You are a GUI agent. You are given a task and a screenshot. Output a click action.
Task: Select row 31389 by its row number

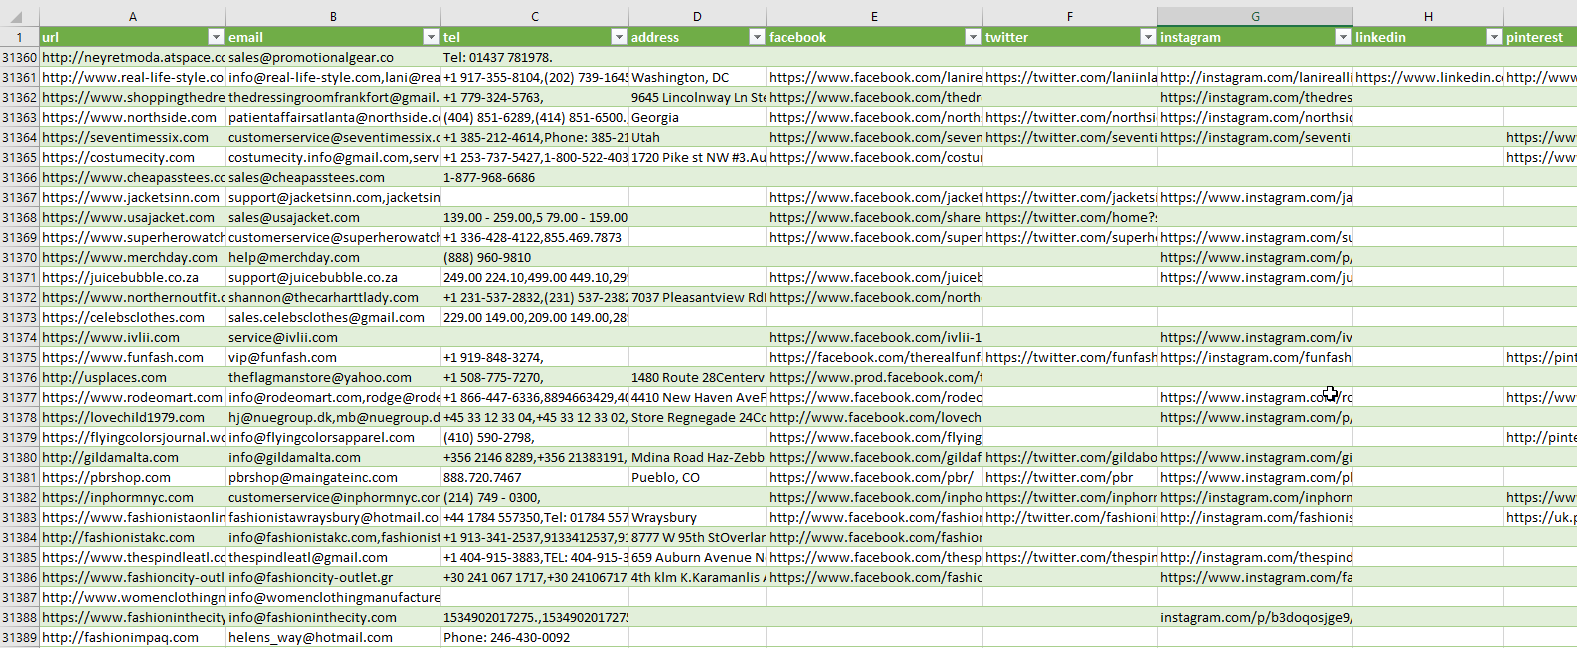coord(20,637)
